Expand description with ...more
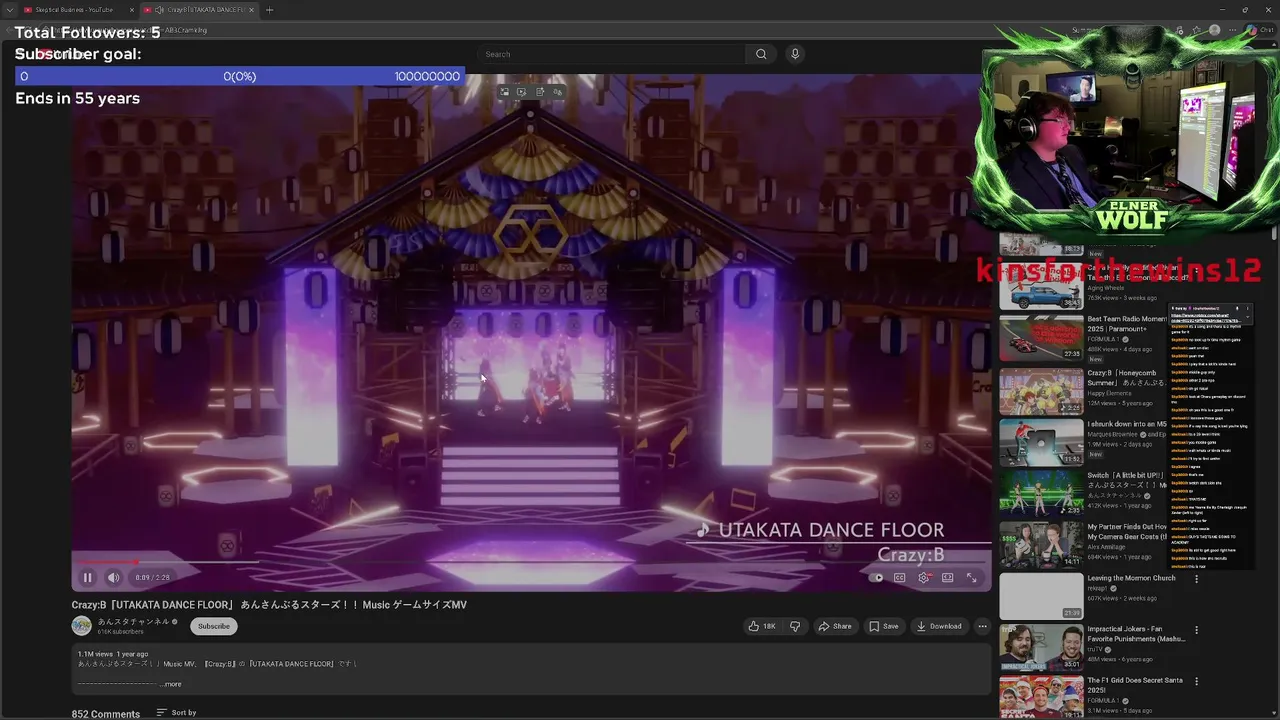This screenshot has height=720, width=1280. point(171,684)
